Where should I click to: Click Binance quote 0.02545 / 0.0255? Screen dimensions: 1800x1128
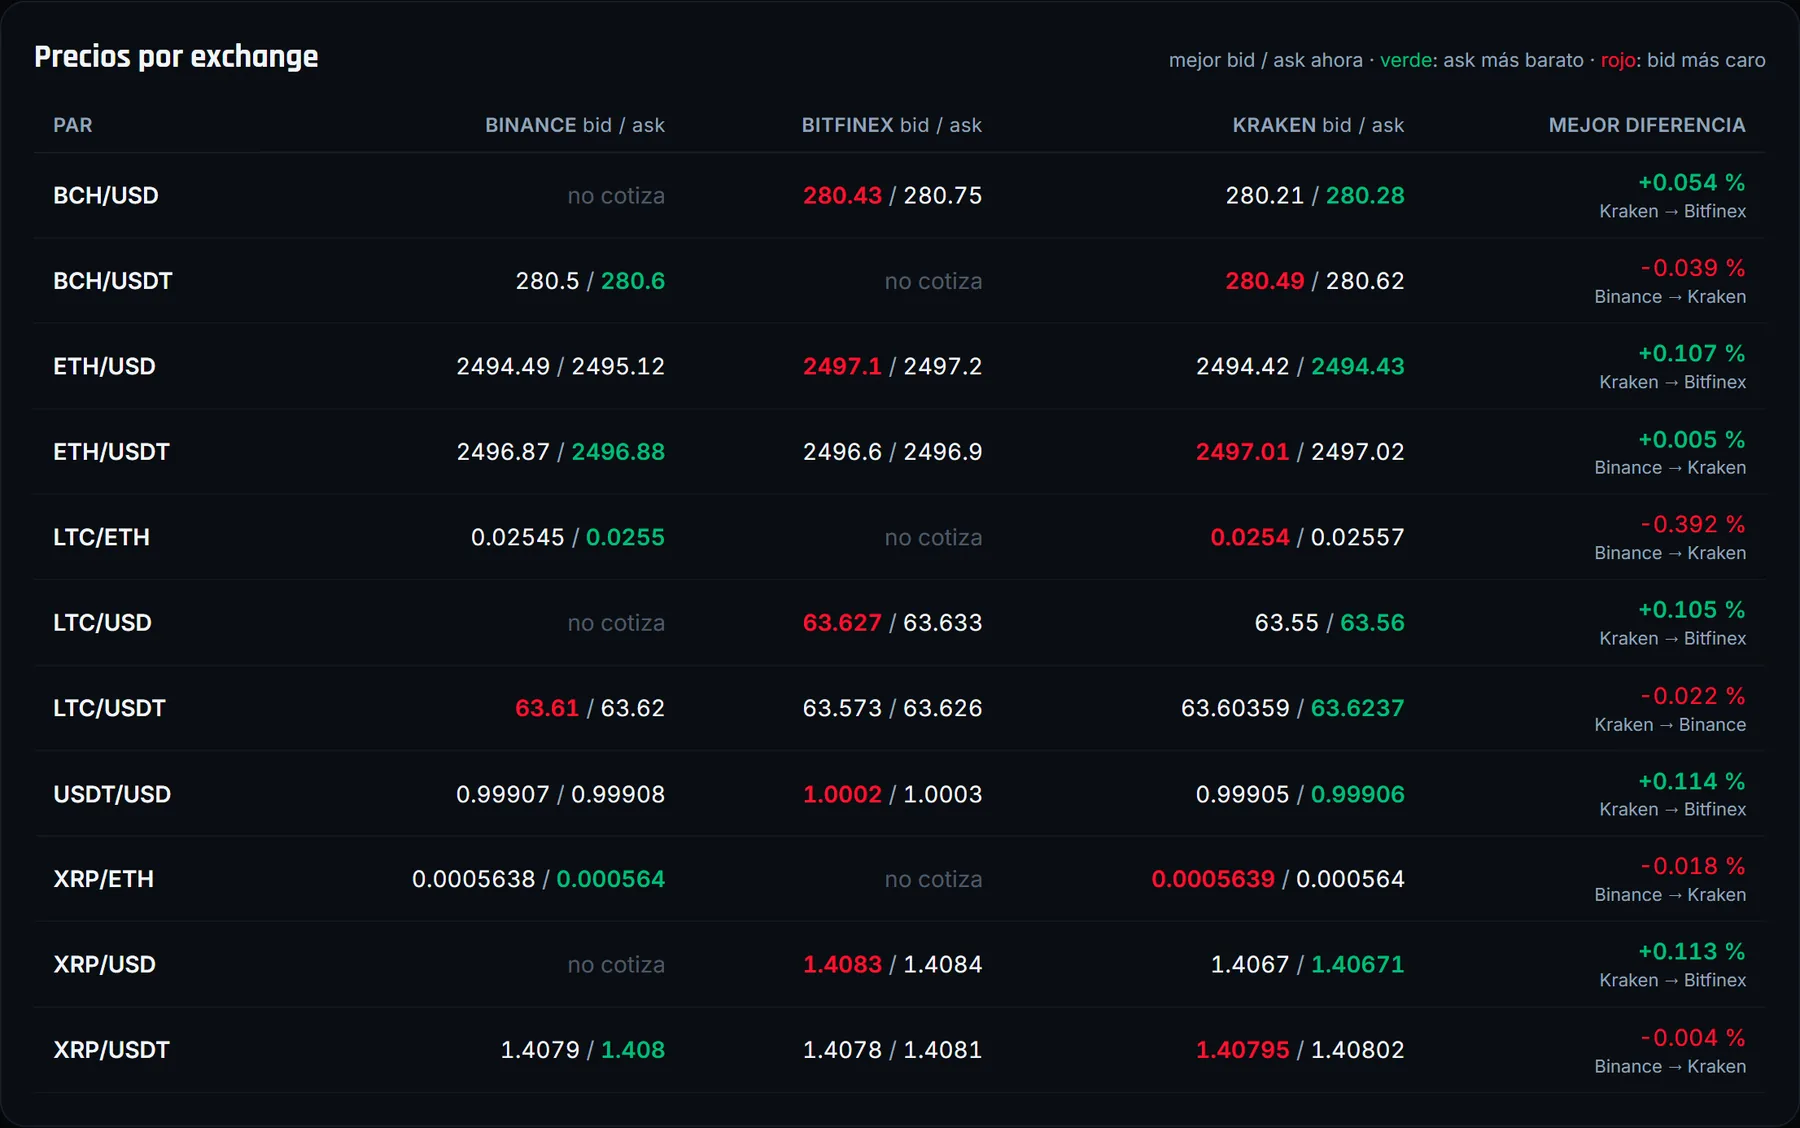tap(568, 537)
